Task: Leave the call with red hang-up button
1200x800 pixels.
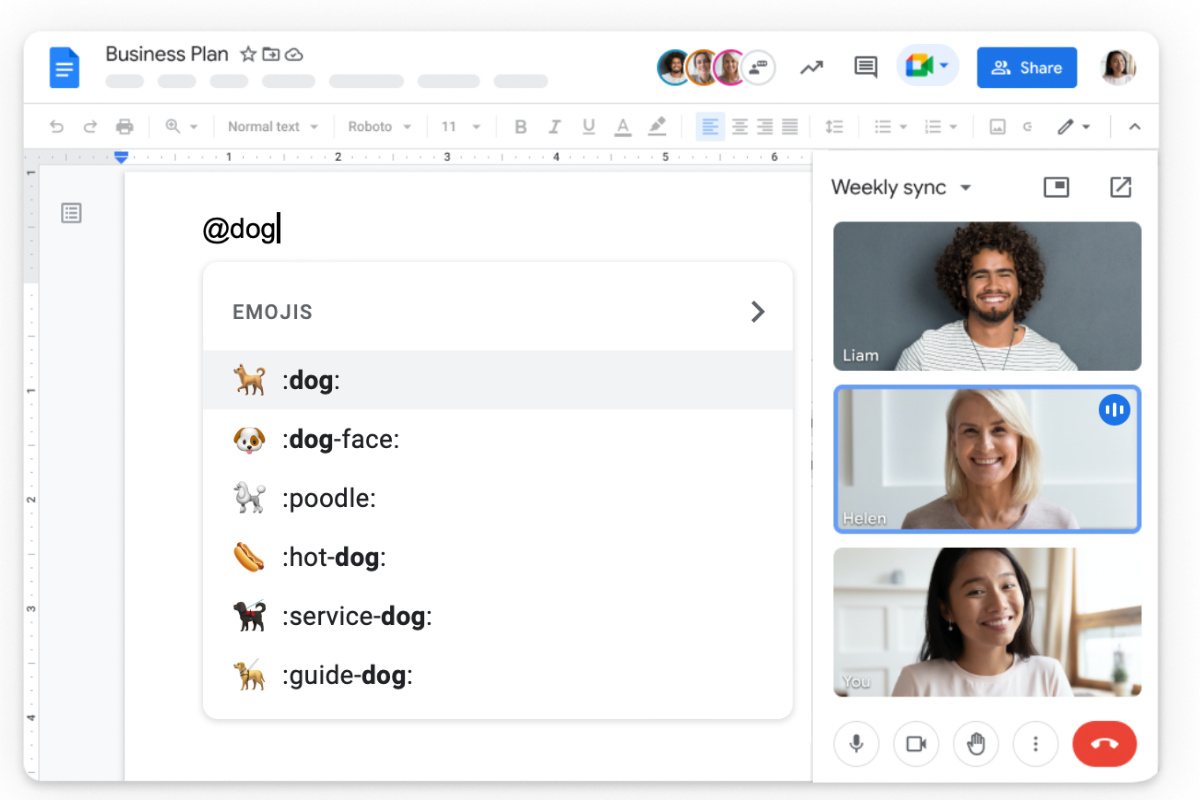Action: coord(1104,744)
